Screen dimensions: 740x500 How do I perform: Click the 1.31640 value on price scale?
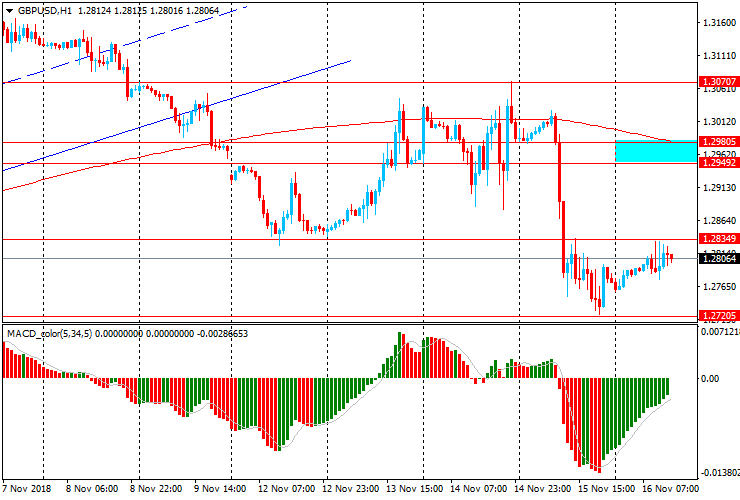[719, 22]
